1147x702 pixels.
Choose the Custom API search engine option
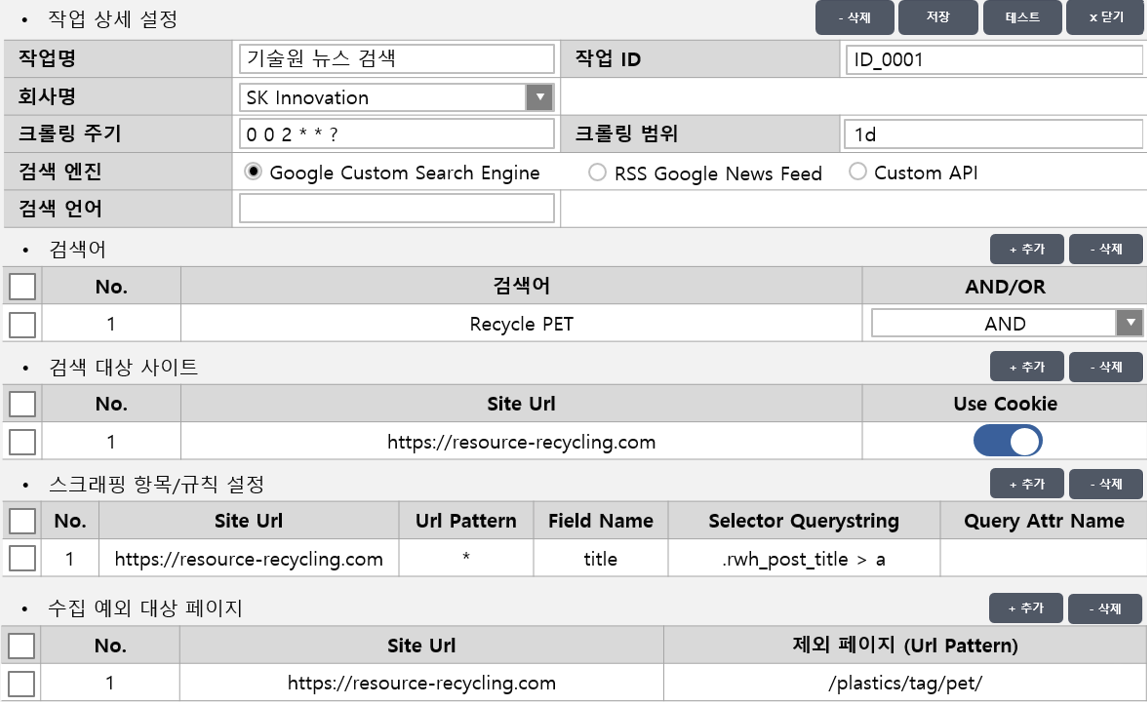tap(857, 172)
